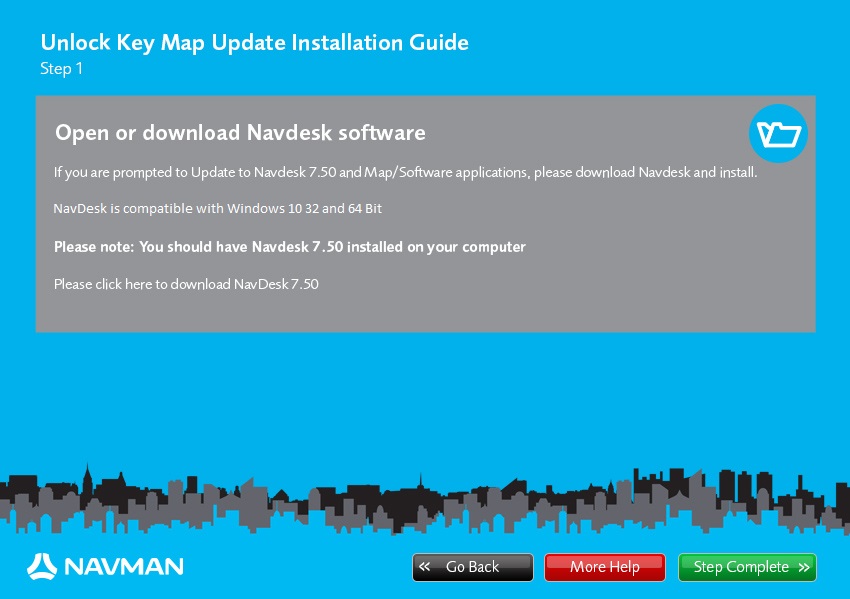The image size is (850, 599).
Task: Click the 'Unlock Key Map Update Installation Guide' title
Action: pos(254,42)
